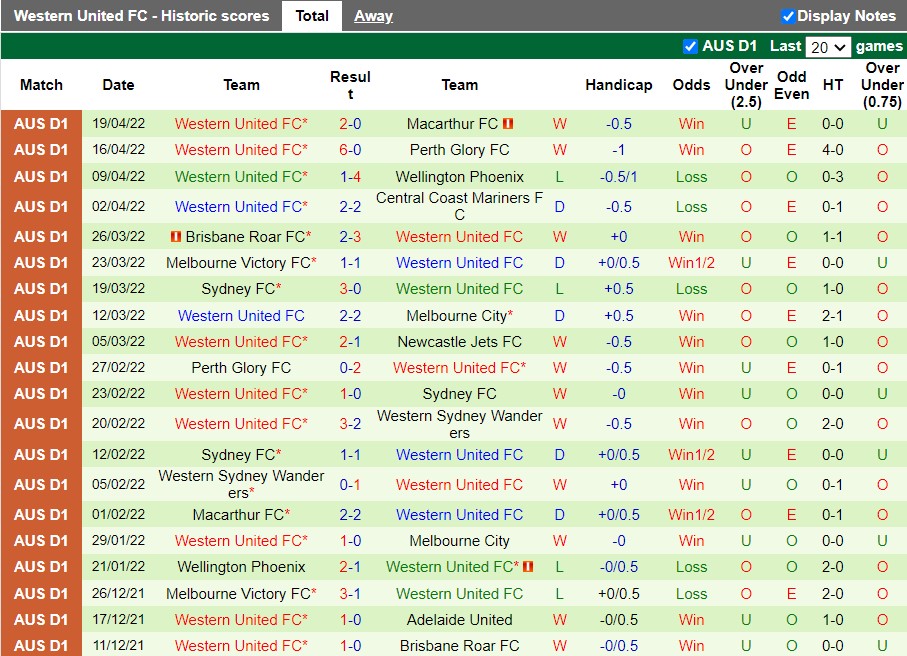
Task: Switch to the Away tab
Action: 373,16
